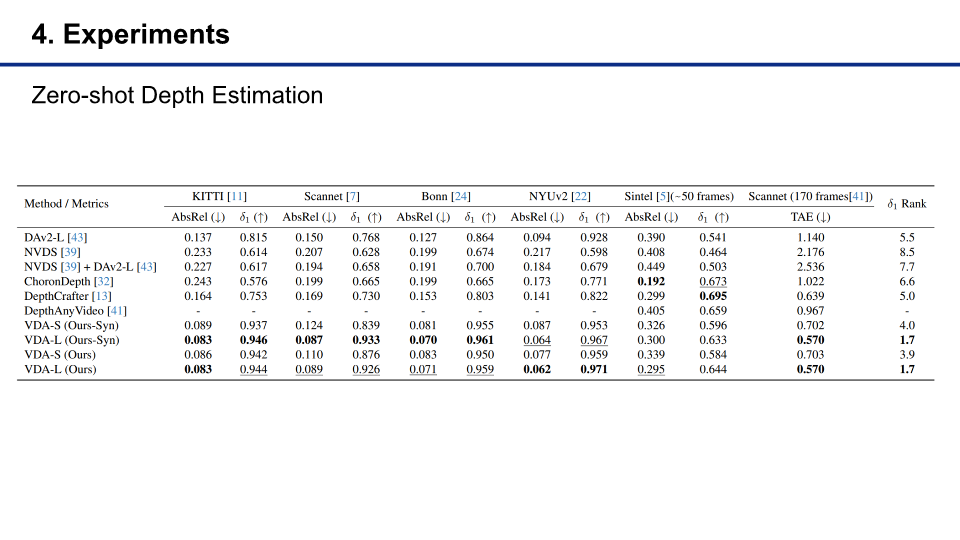Select underlined 0.673 in ChoronDepth row
960x540 pixels.
[713, 281]
